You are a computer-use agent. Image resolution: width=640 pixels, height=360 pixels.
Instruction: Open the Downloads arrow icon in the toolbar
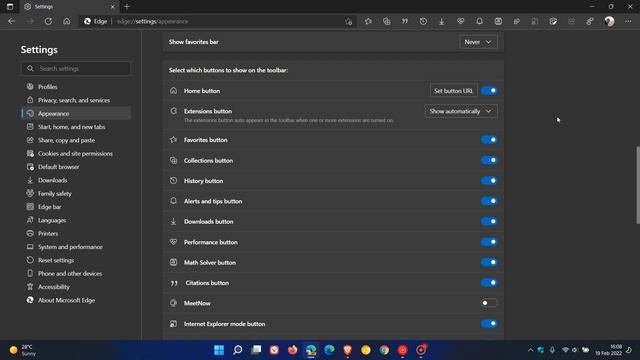(x=442, y=21)
